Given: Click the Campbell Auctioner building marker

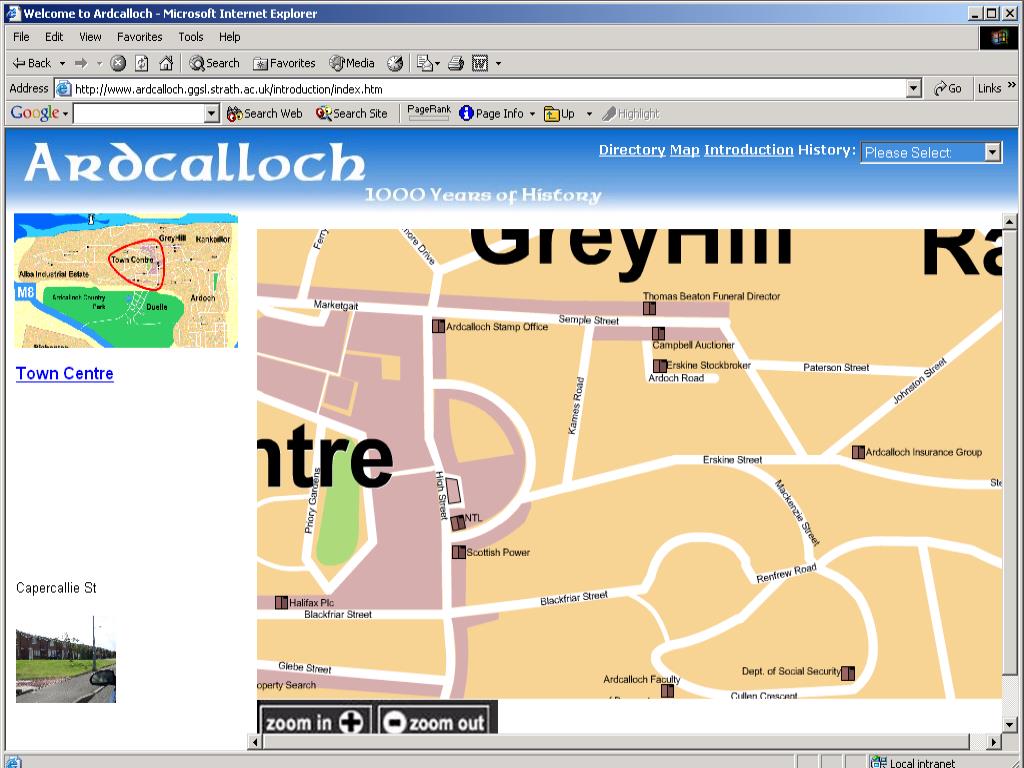Looking at the screenshot, I should point(658,334).
